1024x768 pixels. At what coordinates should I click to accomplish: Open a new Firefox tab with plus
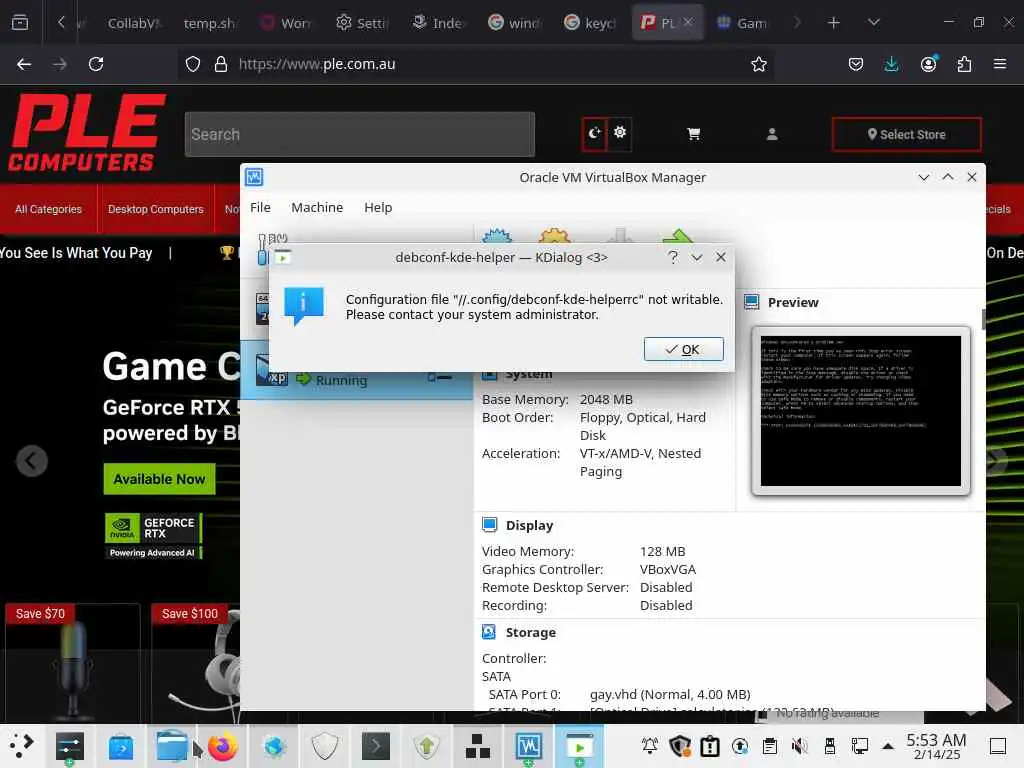(x=833, y=23)
